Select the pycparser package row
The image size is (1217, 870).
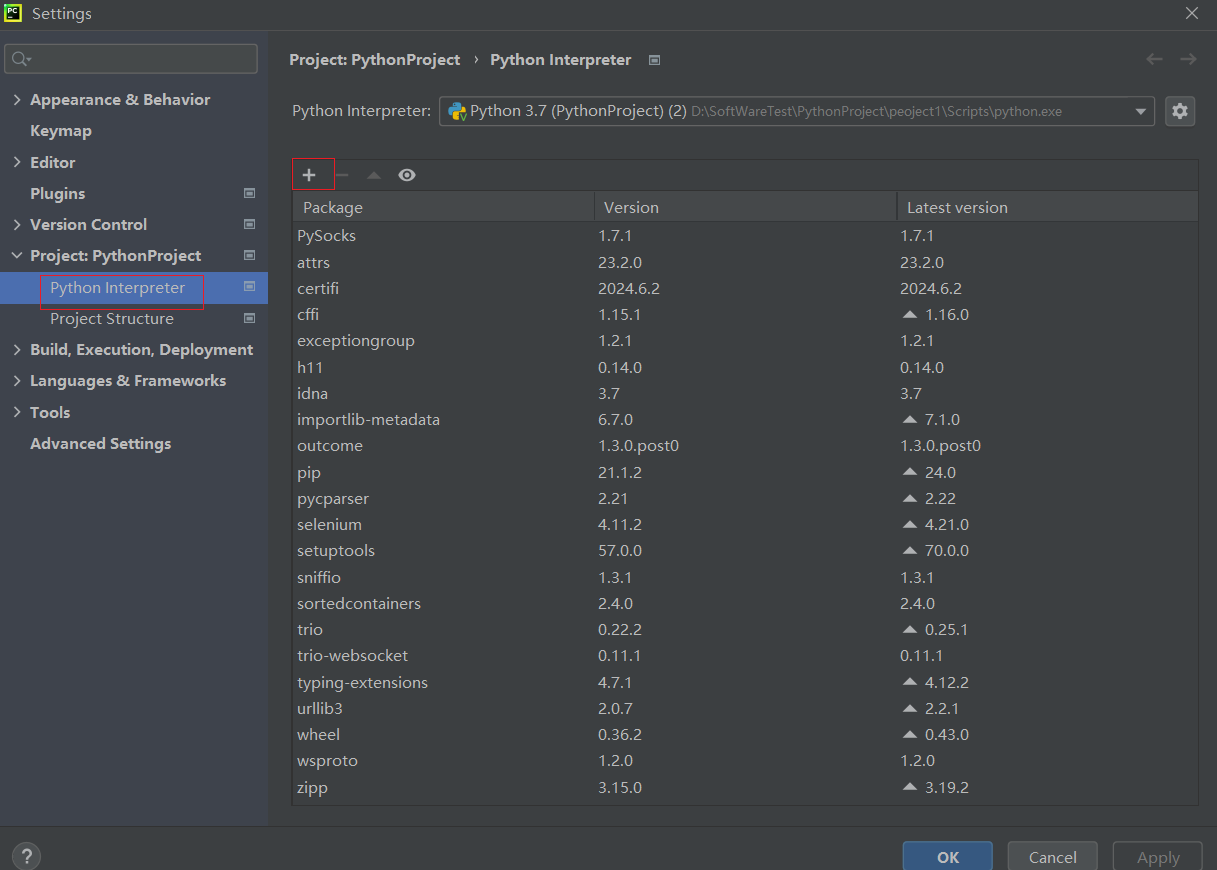pyautogui.click(x=745, y=498)
